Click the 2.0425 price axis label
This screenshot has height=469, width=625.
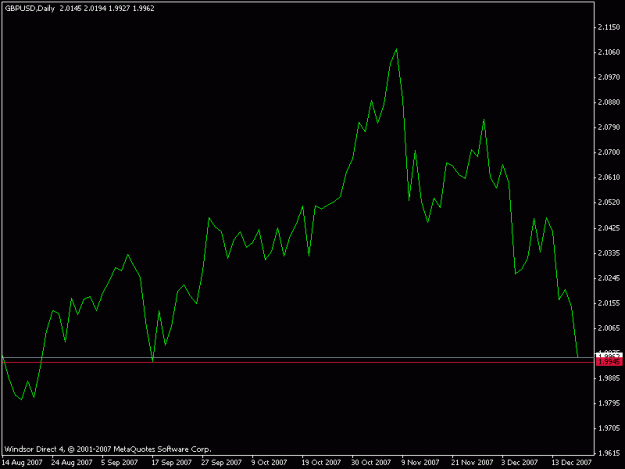(609, 228)
